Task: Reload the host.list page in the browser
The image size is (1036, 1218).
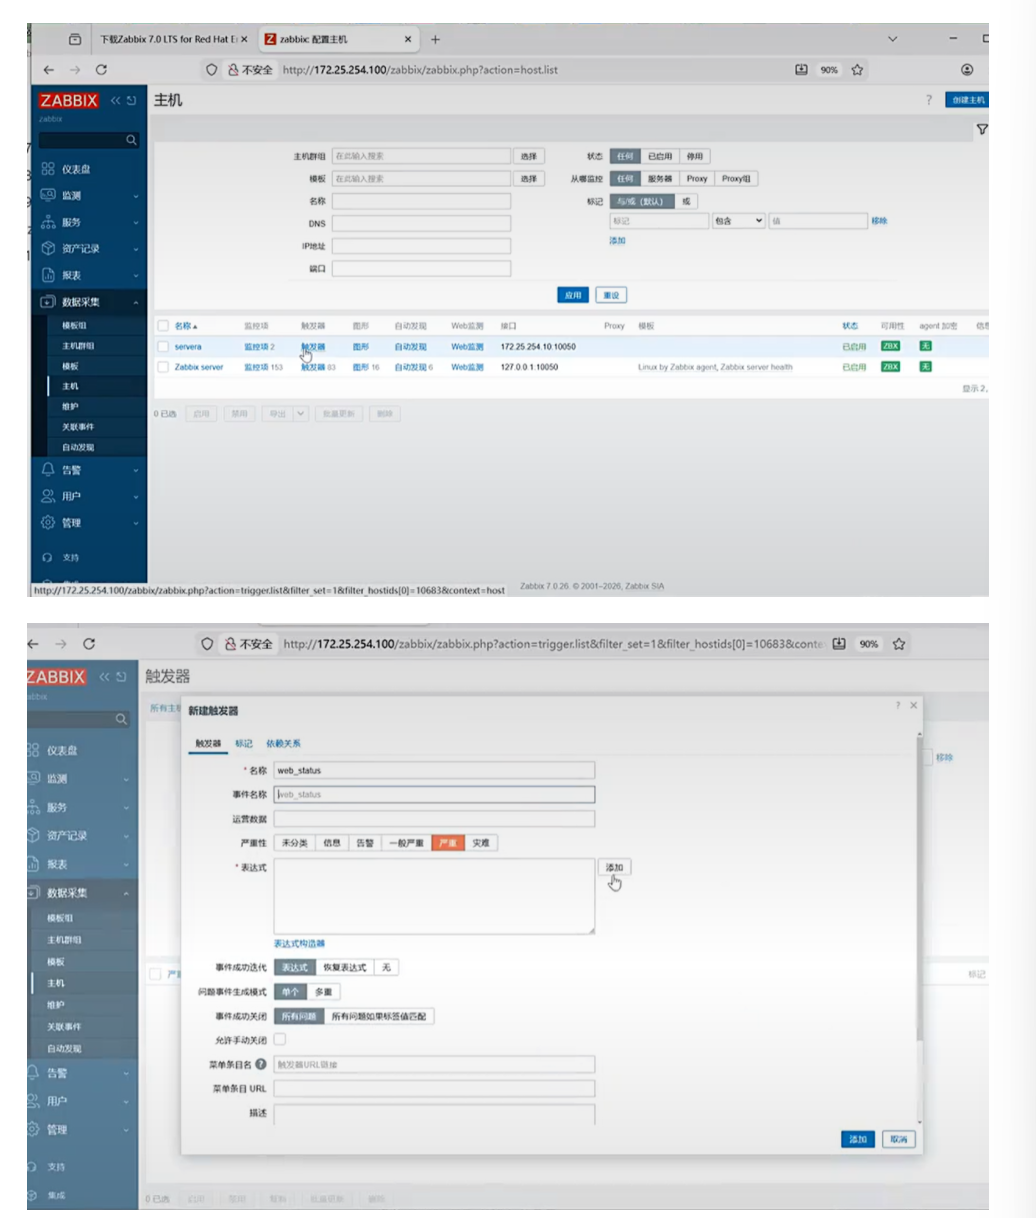Action: [101, 70]
